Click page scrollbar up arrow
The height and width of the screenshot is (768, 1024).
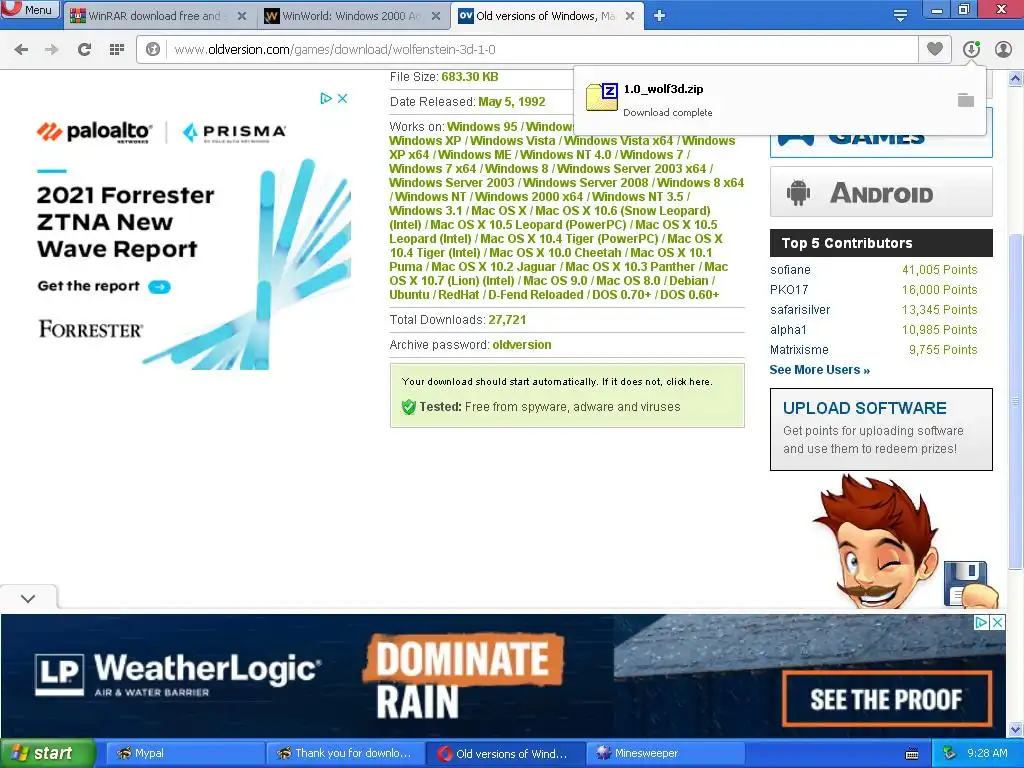[1016, 78]
